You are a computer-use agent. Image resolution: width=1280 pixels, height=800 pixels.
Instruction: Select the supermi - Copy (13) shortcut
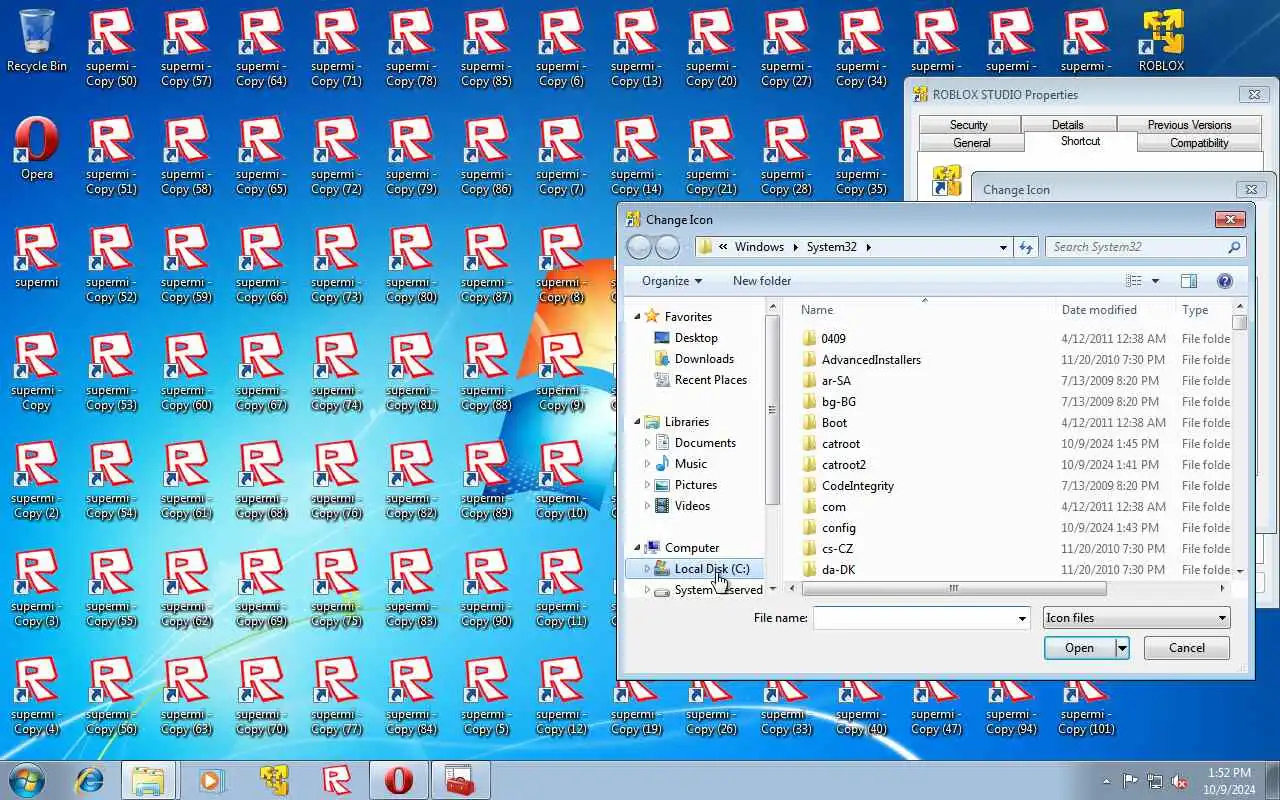[636, 47]
